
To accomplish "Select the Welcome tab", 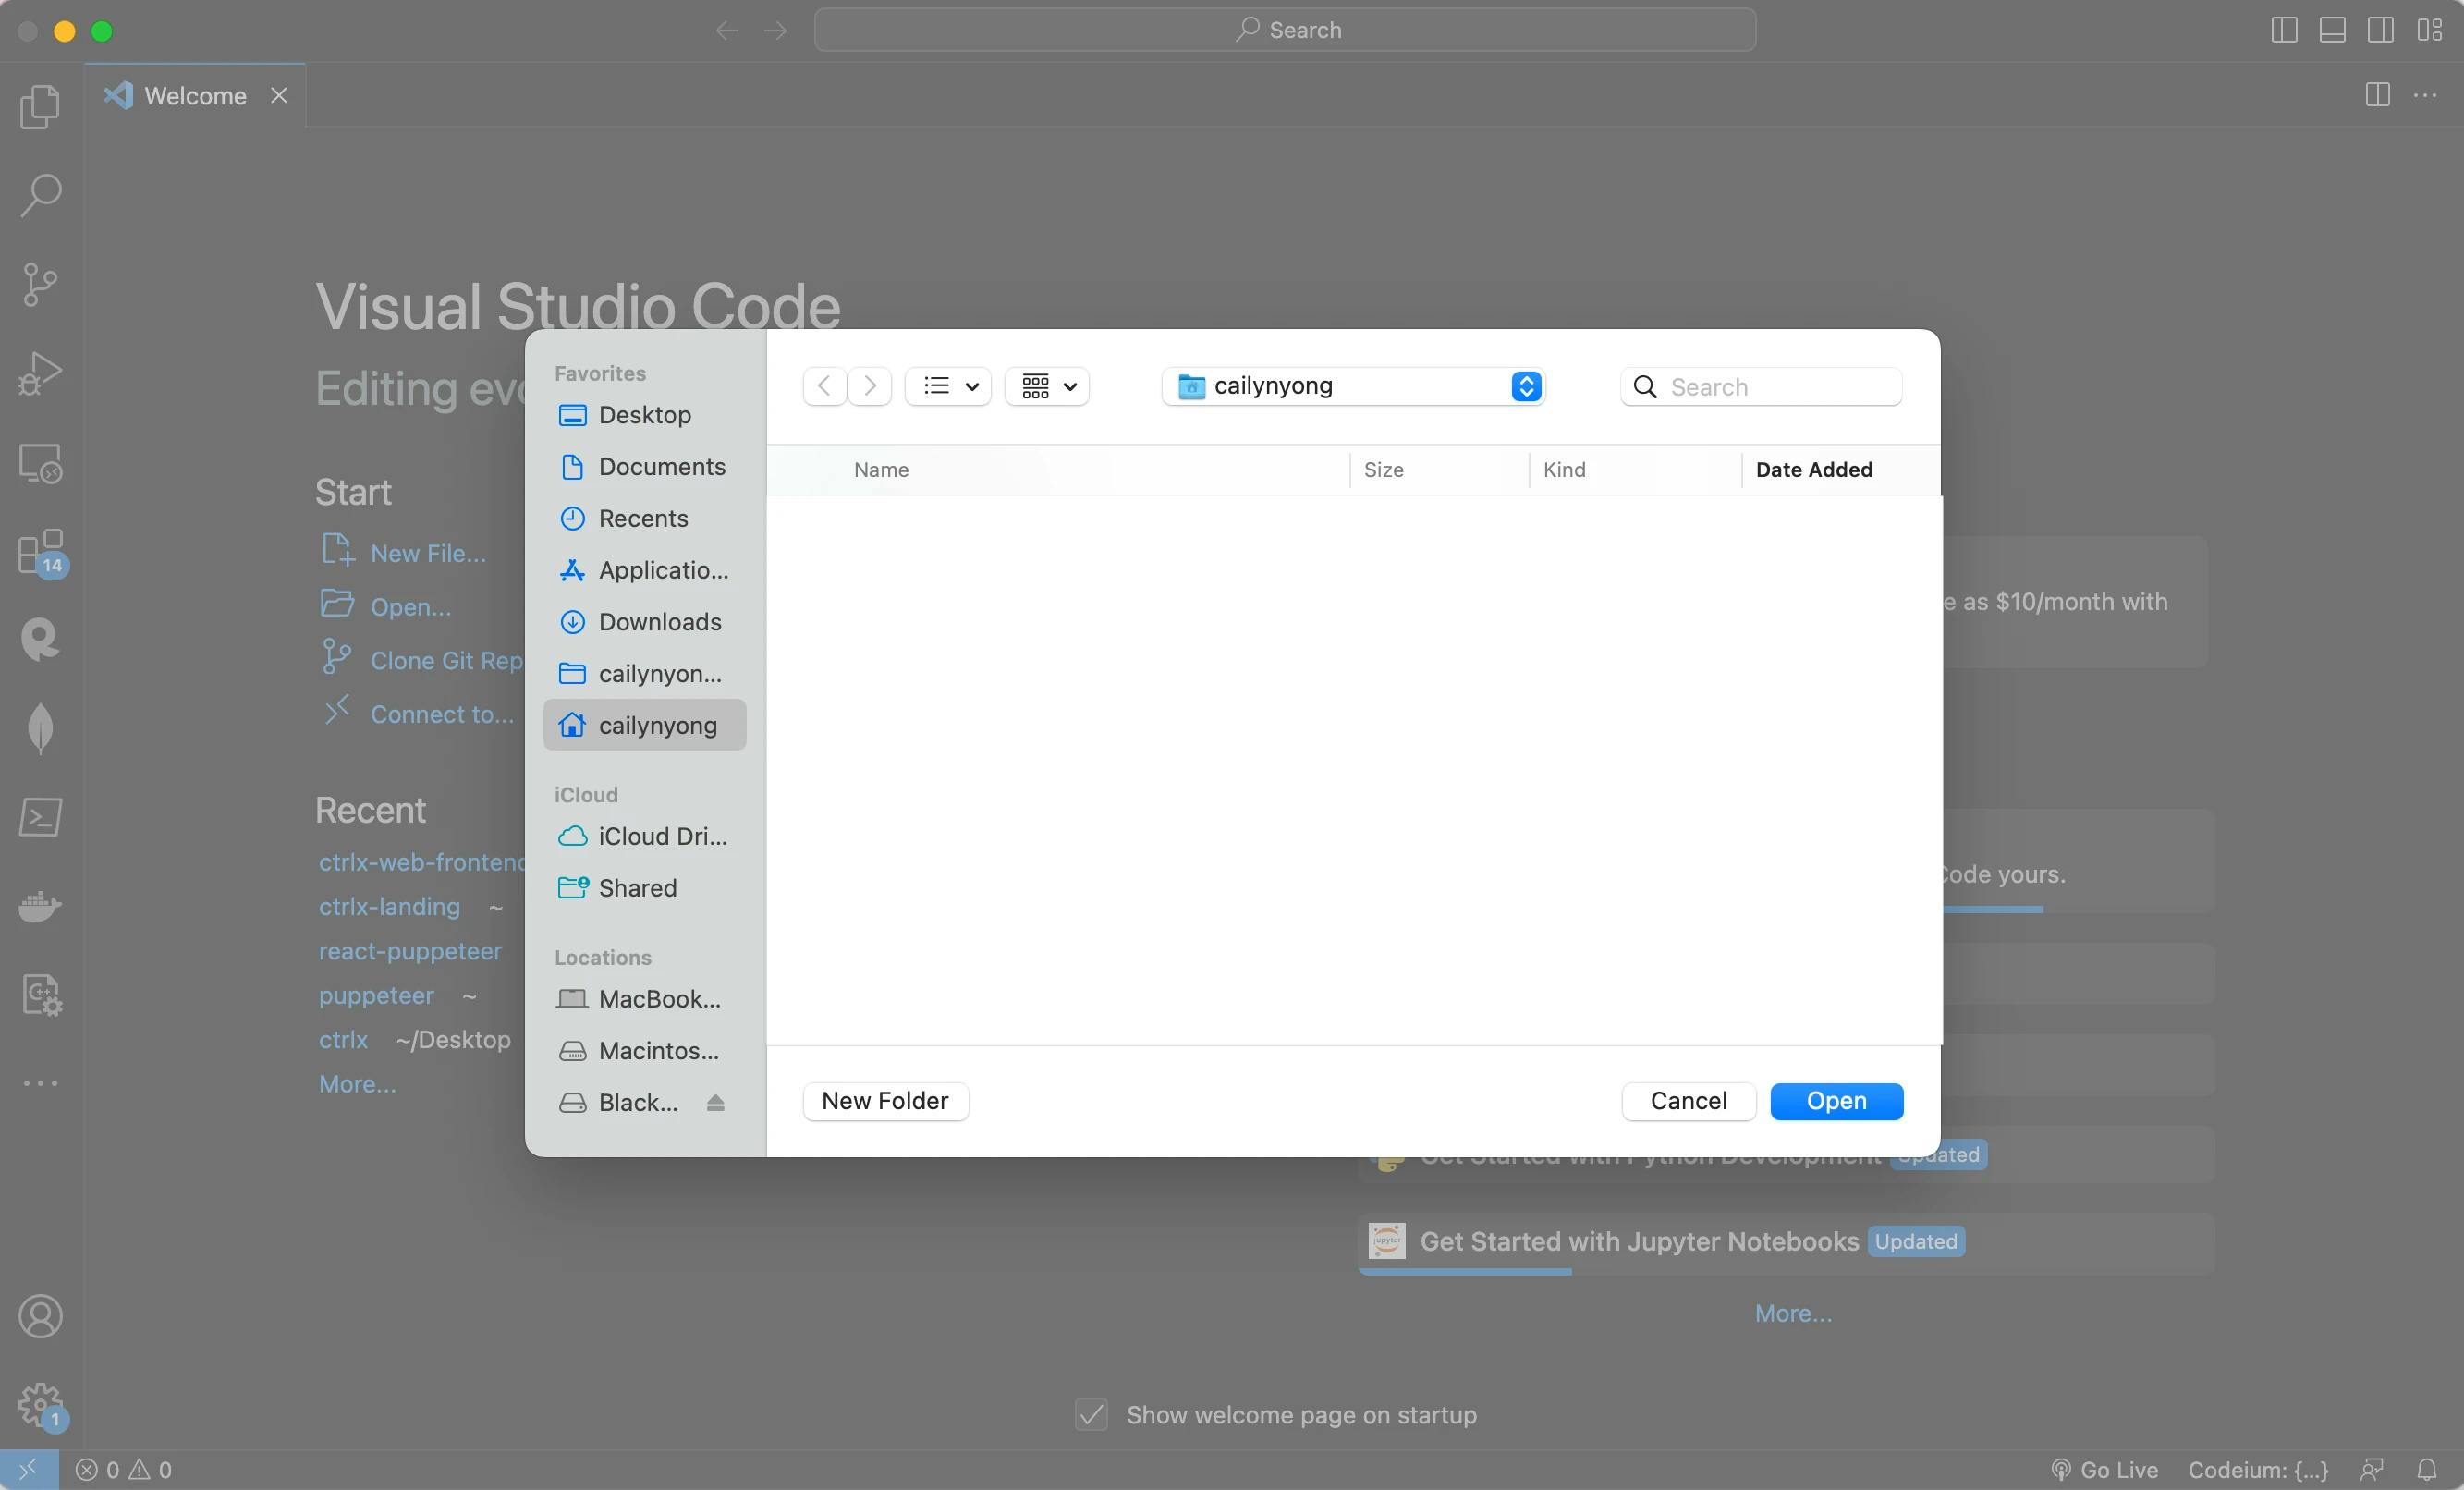I will pyautogui.click(x=195, y=95).
